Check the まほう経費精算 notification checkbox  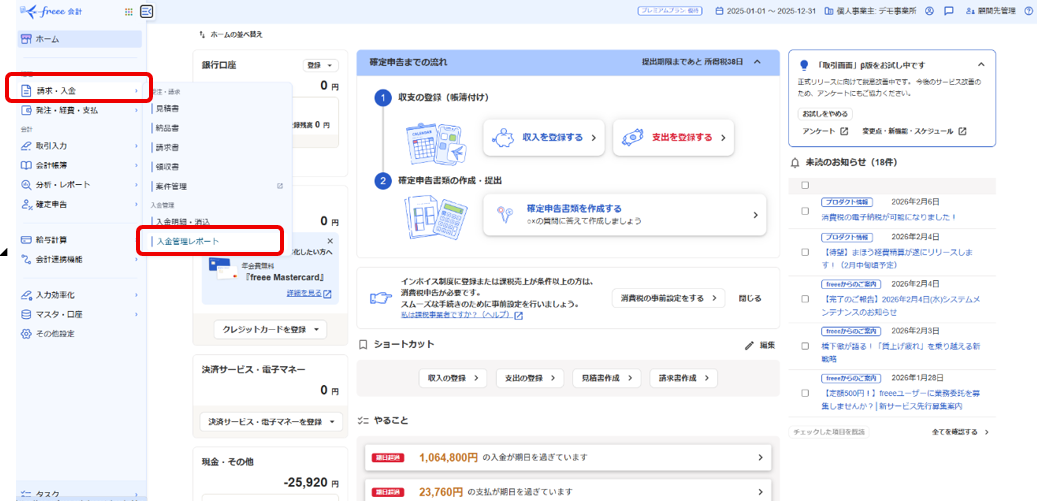(805, 252)
